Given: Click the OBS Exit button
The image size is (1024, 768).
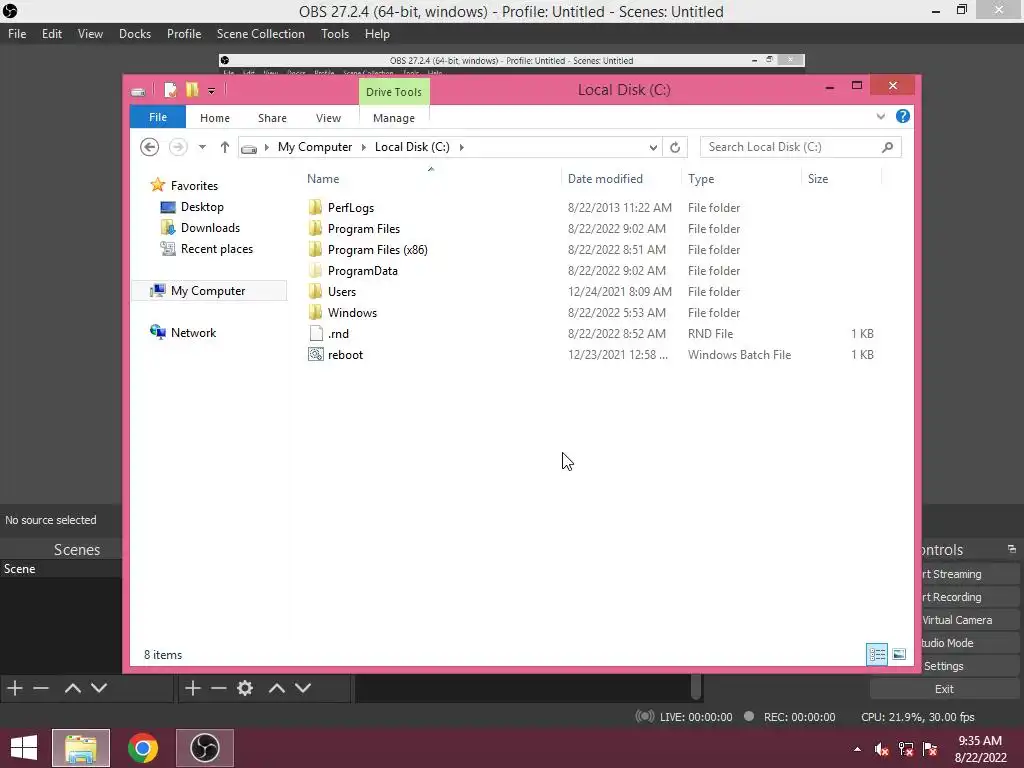Looking at the screenshot, I should pyautogui.click(x=944, y=689).
